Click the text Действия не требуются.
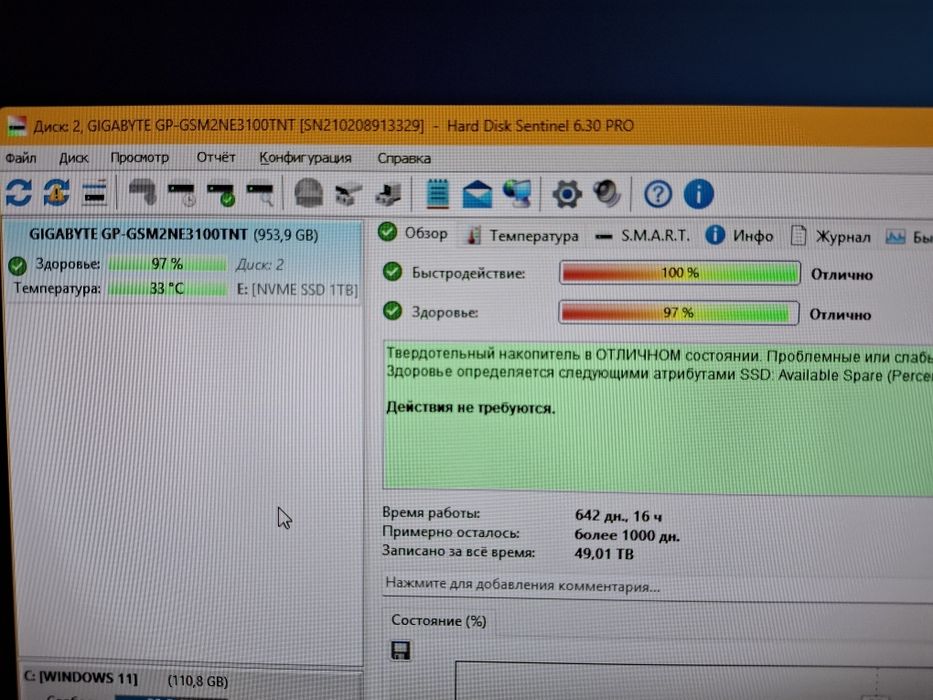Viewport: 933px width, 700px height. click(x=470, y=408)
